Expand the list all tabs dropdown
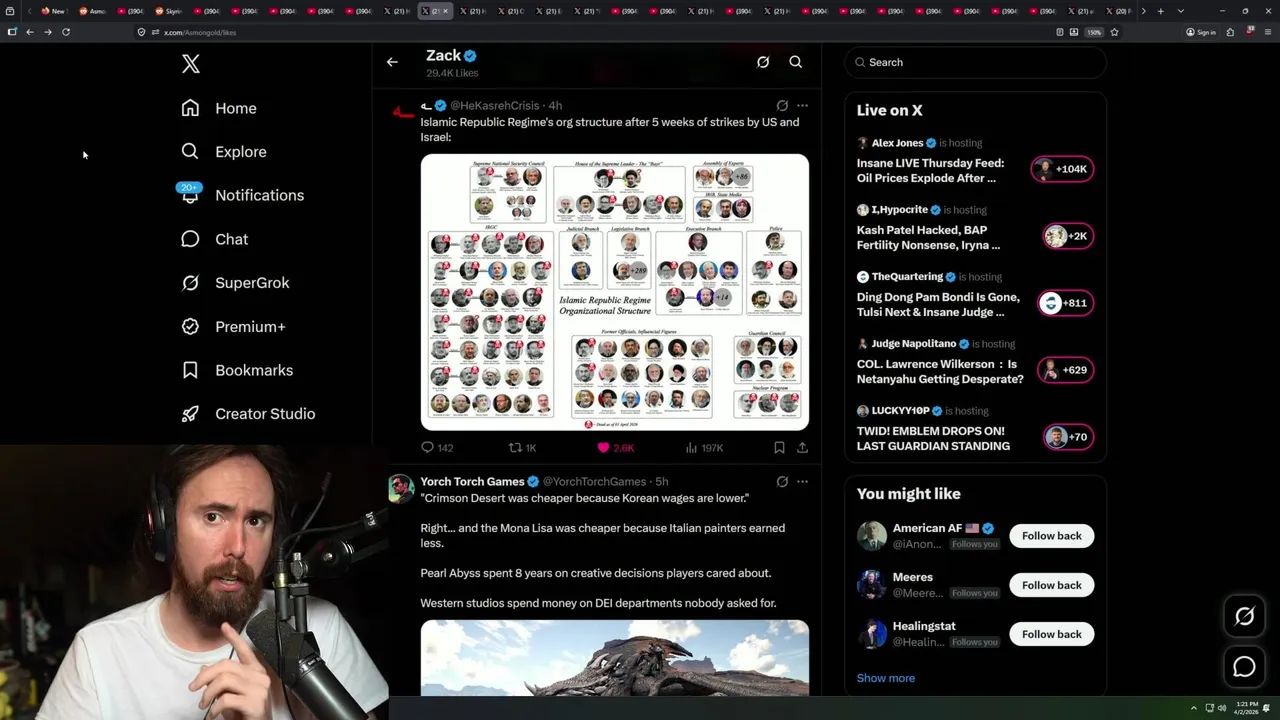 1180,11
